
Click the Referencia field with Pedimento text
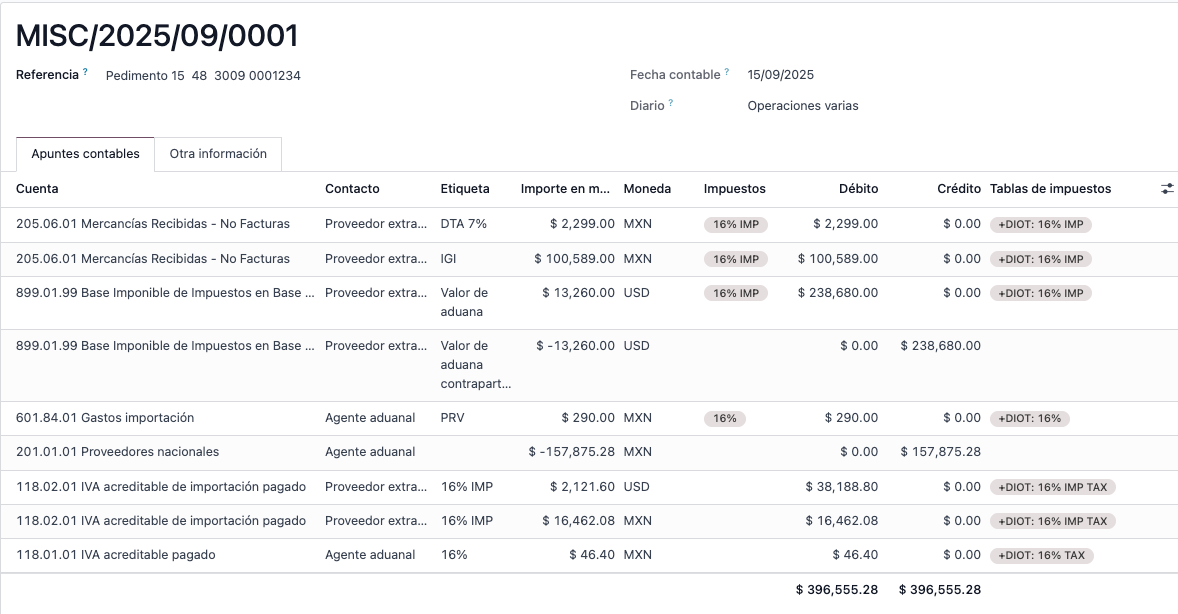203,75
